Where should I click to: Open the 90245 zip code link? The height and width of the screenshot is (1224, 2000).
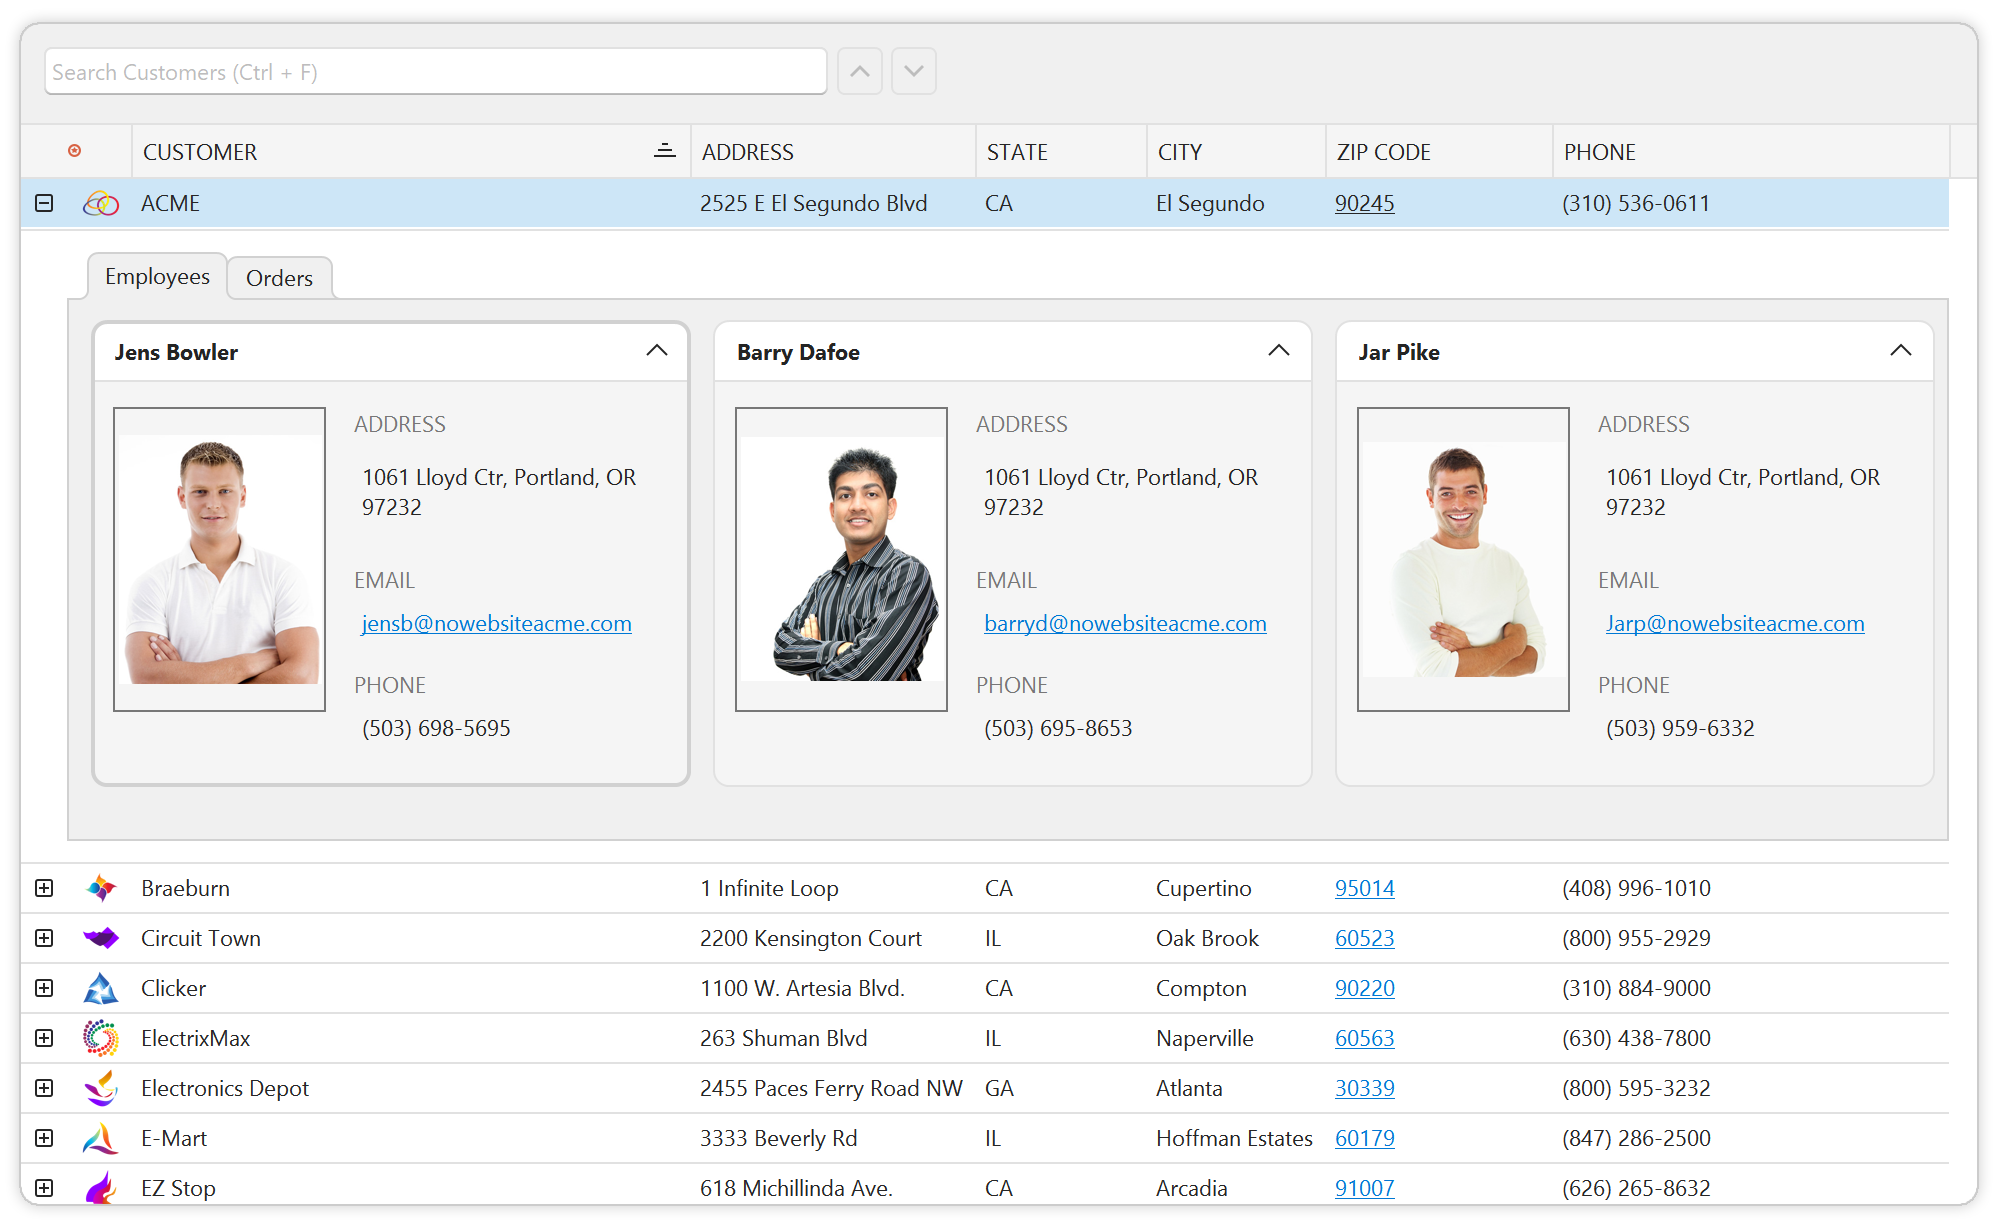coord(1359,203)
